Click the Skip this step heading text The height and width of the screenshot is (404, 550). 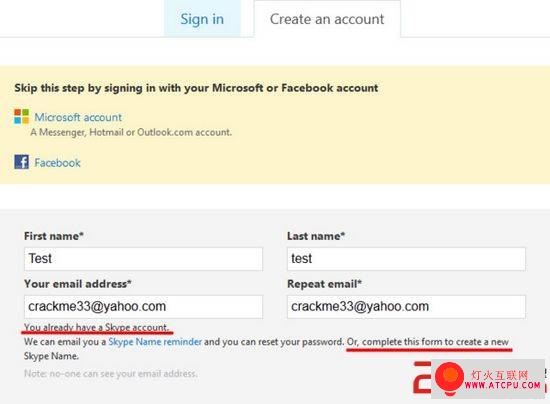click(196, 88)
